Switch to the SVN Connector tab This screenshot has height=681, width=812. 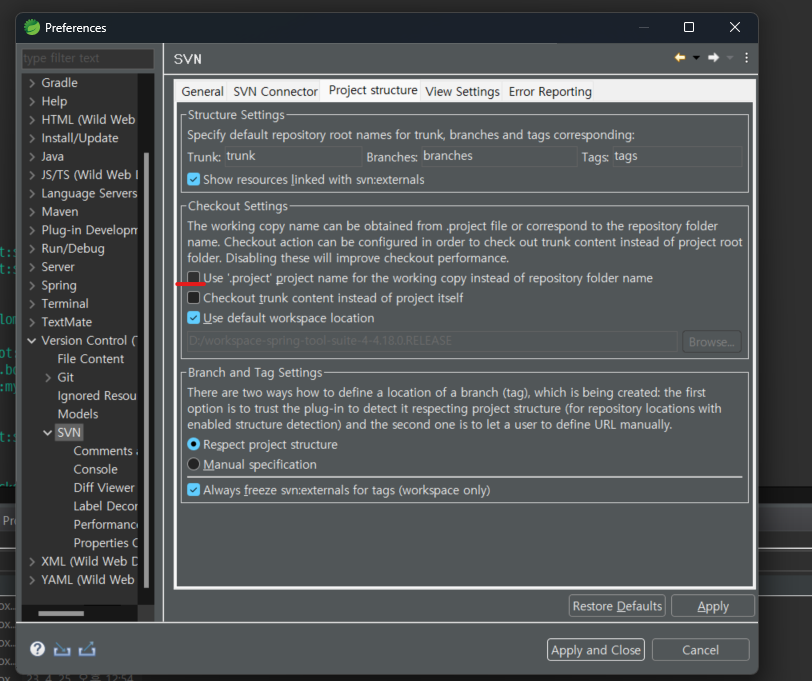pos(275,92)
